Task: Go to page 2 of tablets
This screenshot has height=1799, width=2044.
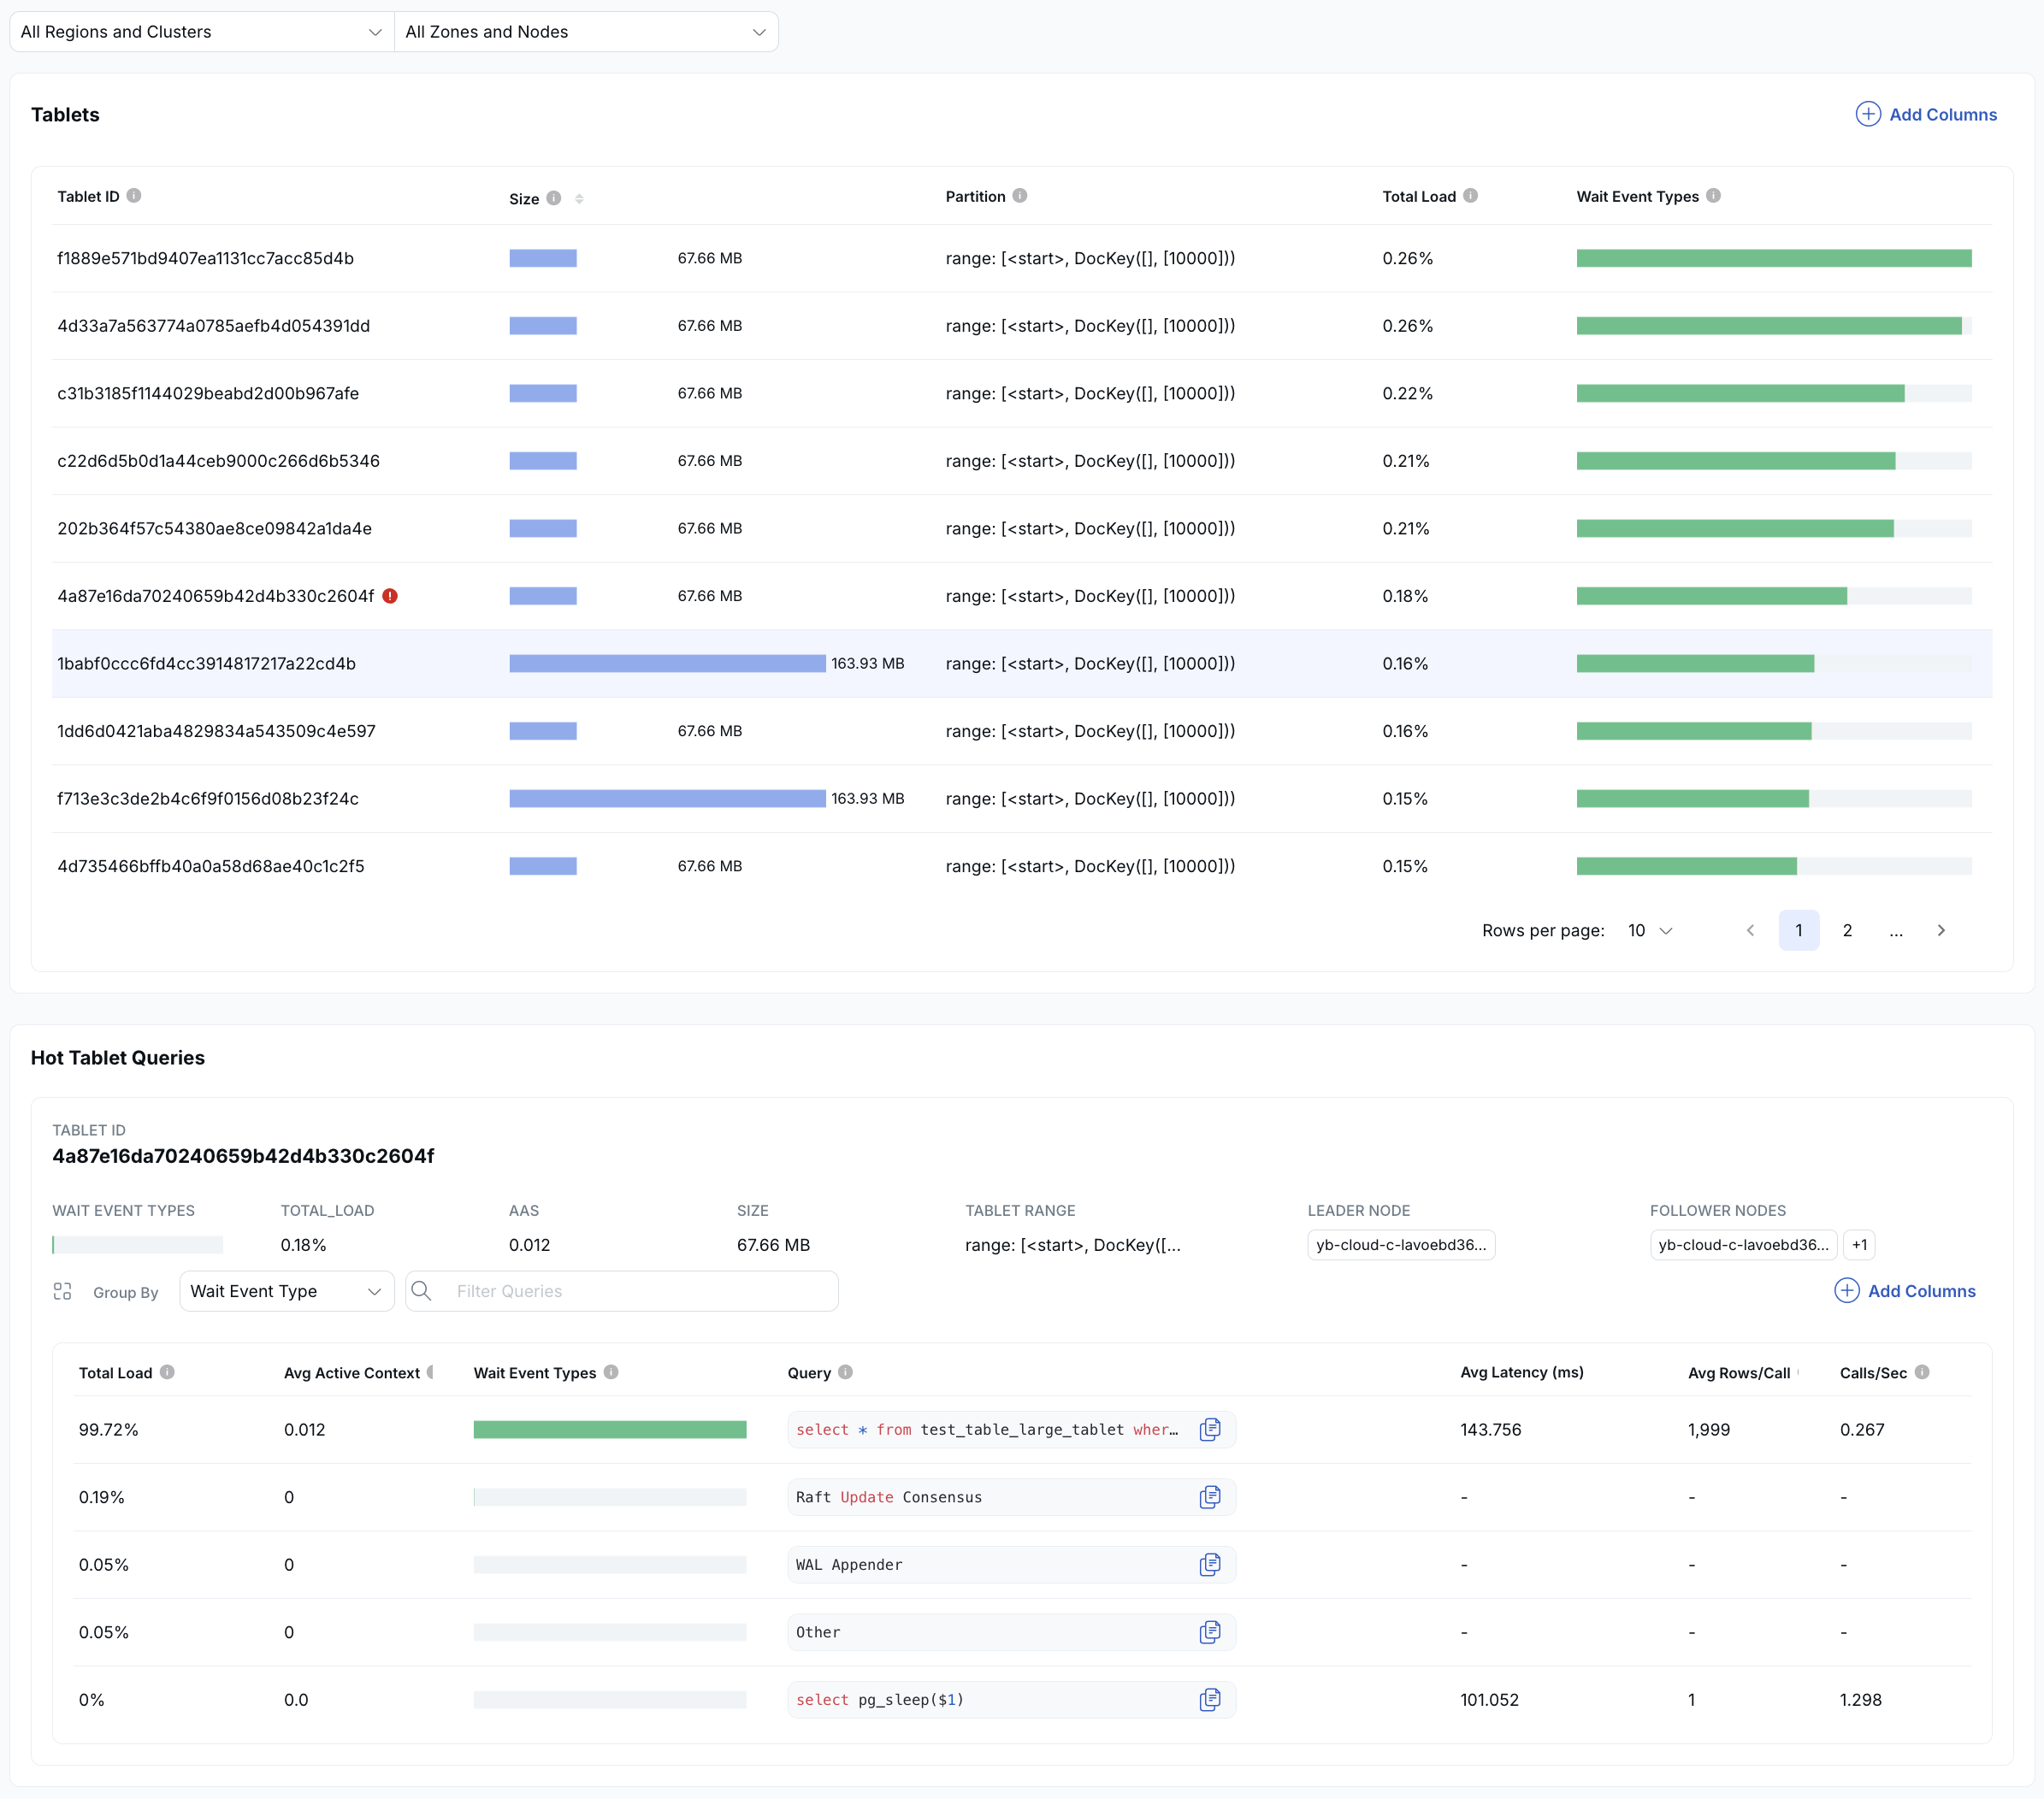Action: (x=1847, y=930)
